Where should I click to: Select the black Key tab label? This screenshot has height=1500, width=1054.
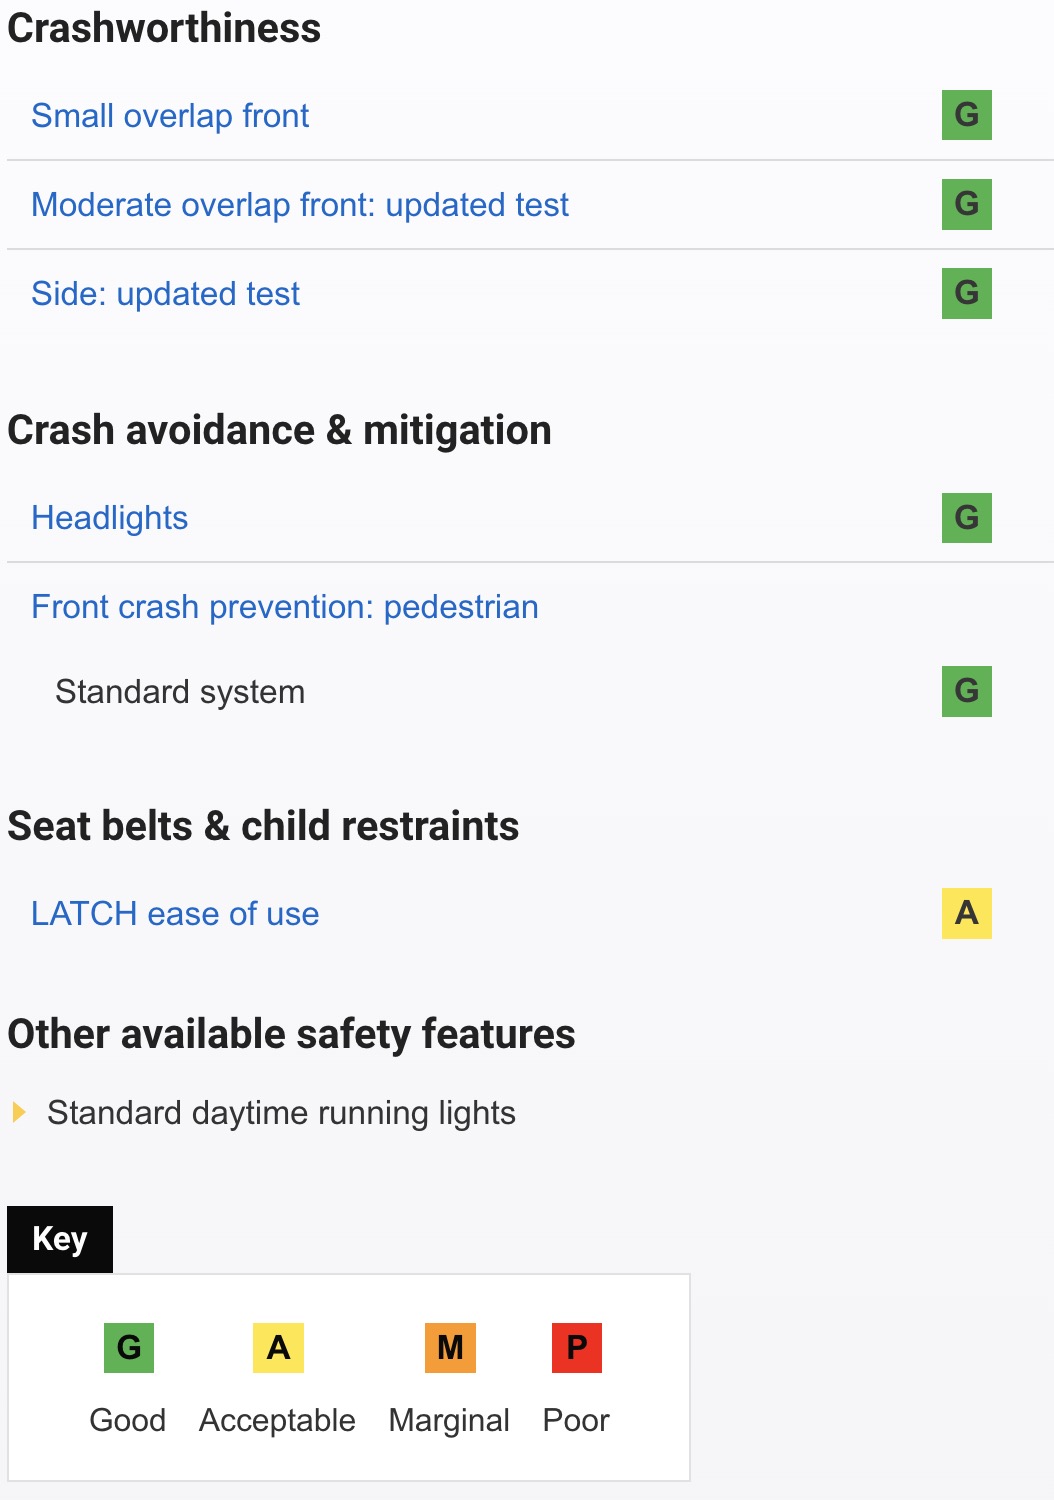click(x=60, y=1239)
